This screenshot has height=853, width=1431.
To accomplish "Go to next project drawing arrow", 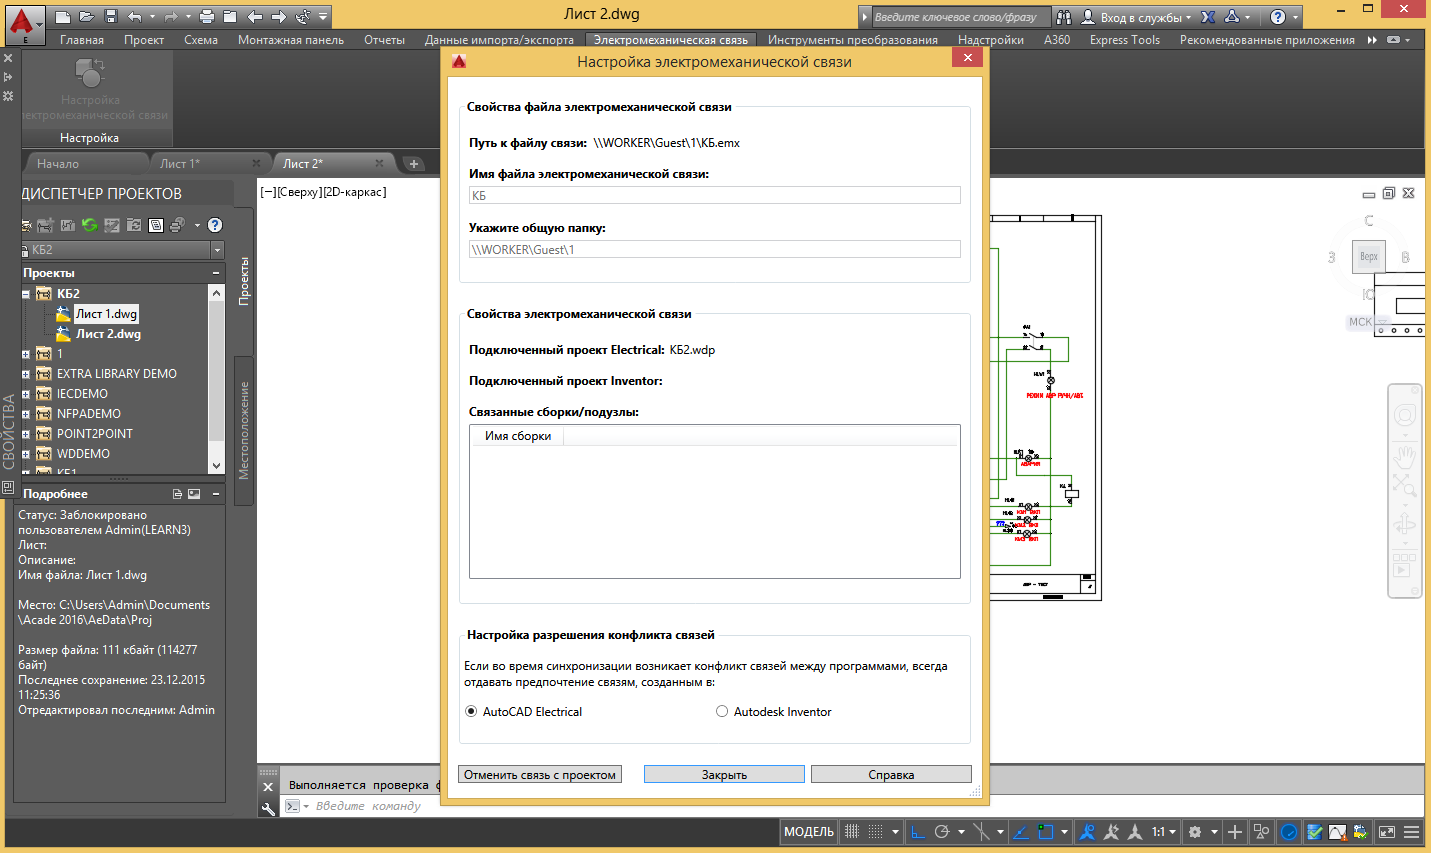I will pyautogui.click(x=279, y=17).
